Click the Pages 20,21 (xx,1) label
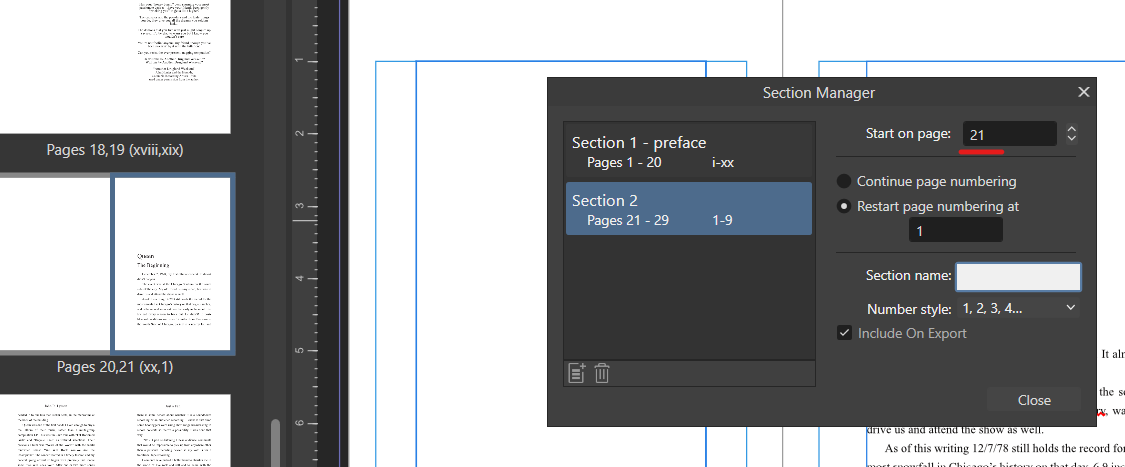 tap(115, 367)
